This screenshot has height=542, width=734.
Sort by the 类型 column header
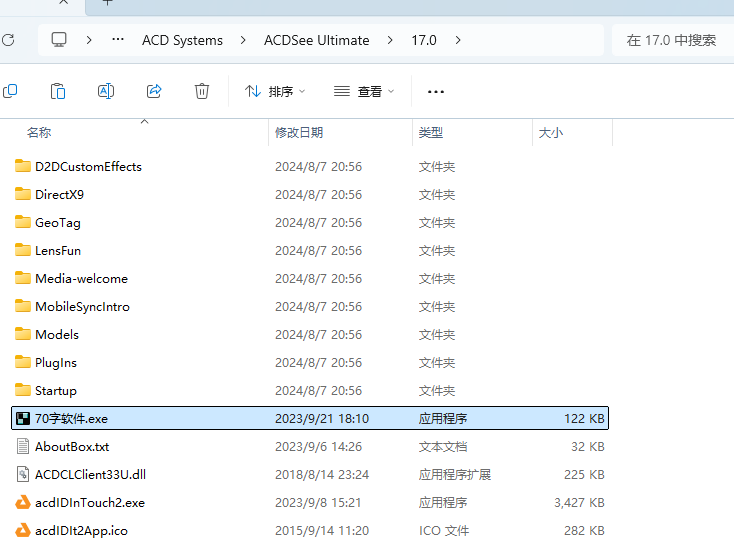pyautogui.click(x=431, y=133)
